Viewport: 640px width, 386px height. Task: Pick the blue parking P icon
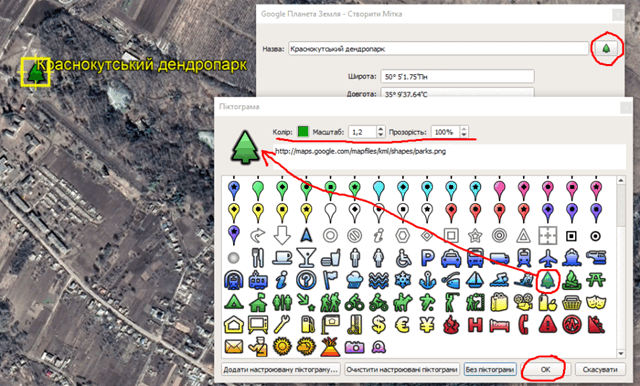[427, 258]
